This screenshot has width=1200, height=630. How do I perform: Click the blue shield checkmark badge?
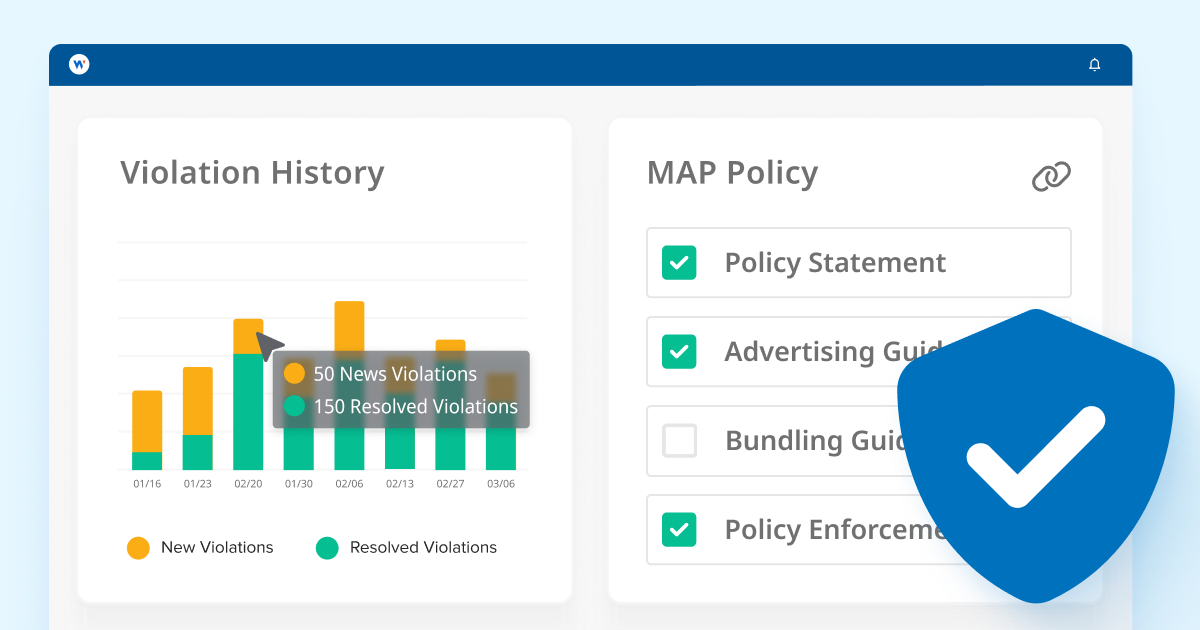(1035, 455)
